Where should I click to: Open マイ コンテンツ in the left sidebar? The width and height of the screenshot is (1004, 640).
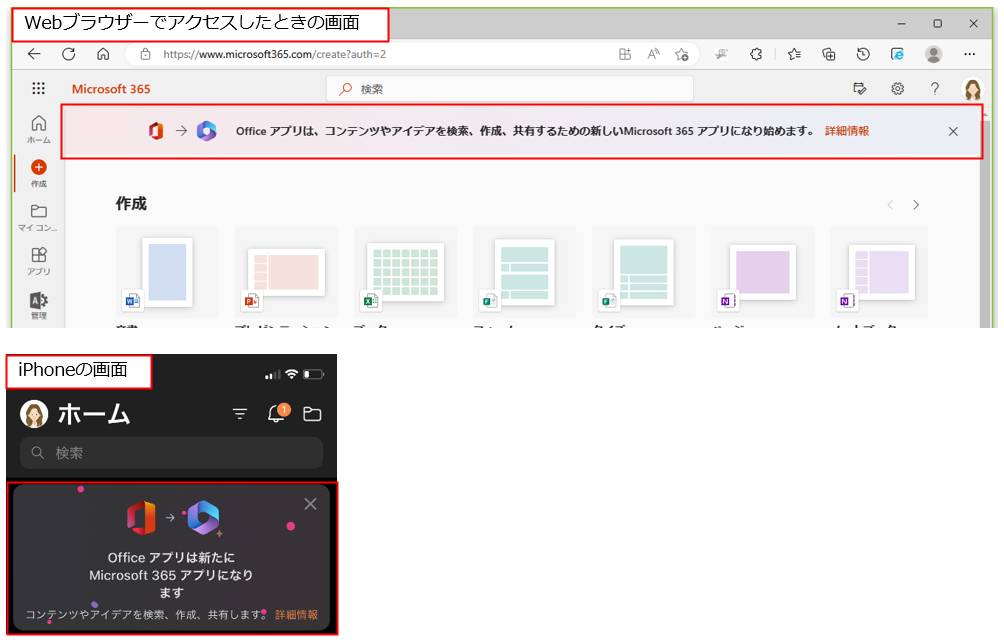(37, 218)
